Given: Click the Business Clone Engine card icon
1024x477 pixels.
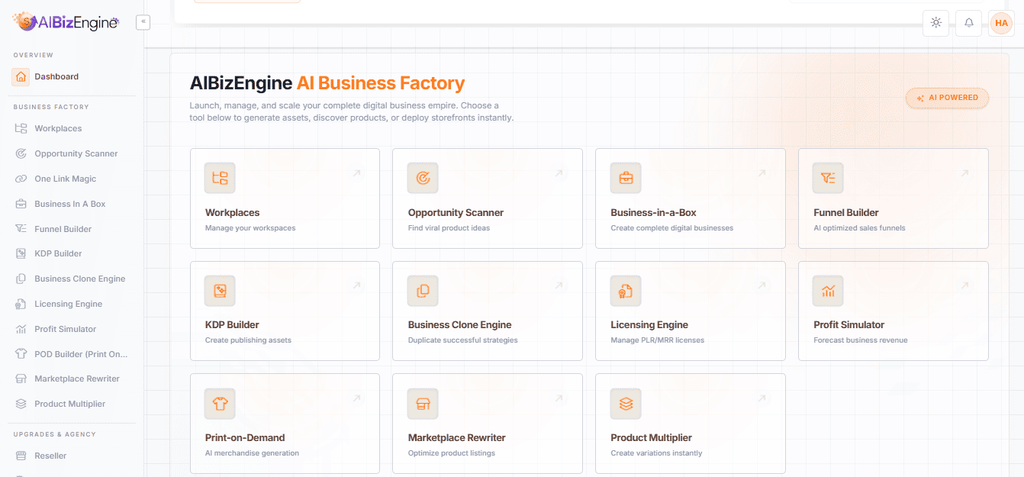Looking at the screenshot, I should pos(423,291).
